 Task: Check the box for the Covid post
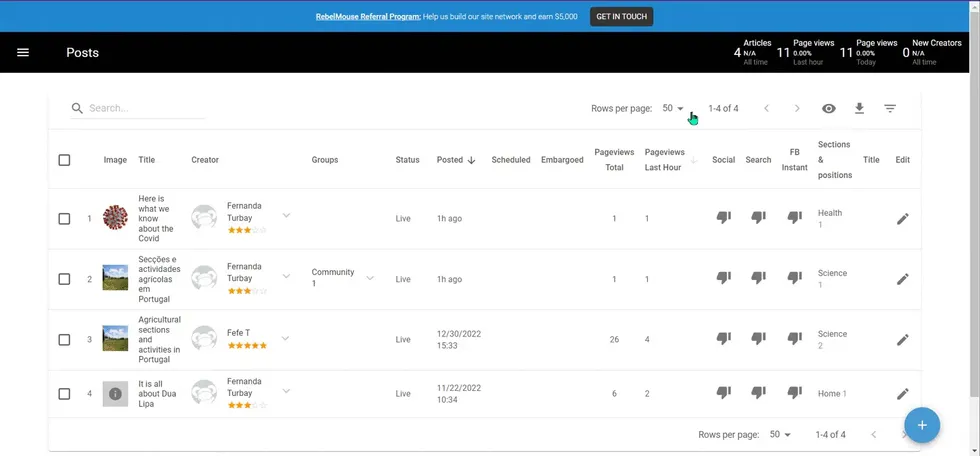pyautogui.click(x=64, y=219)
